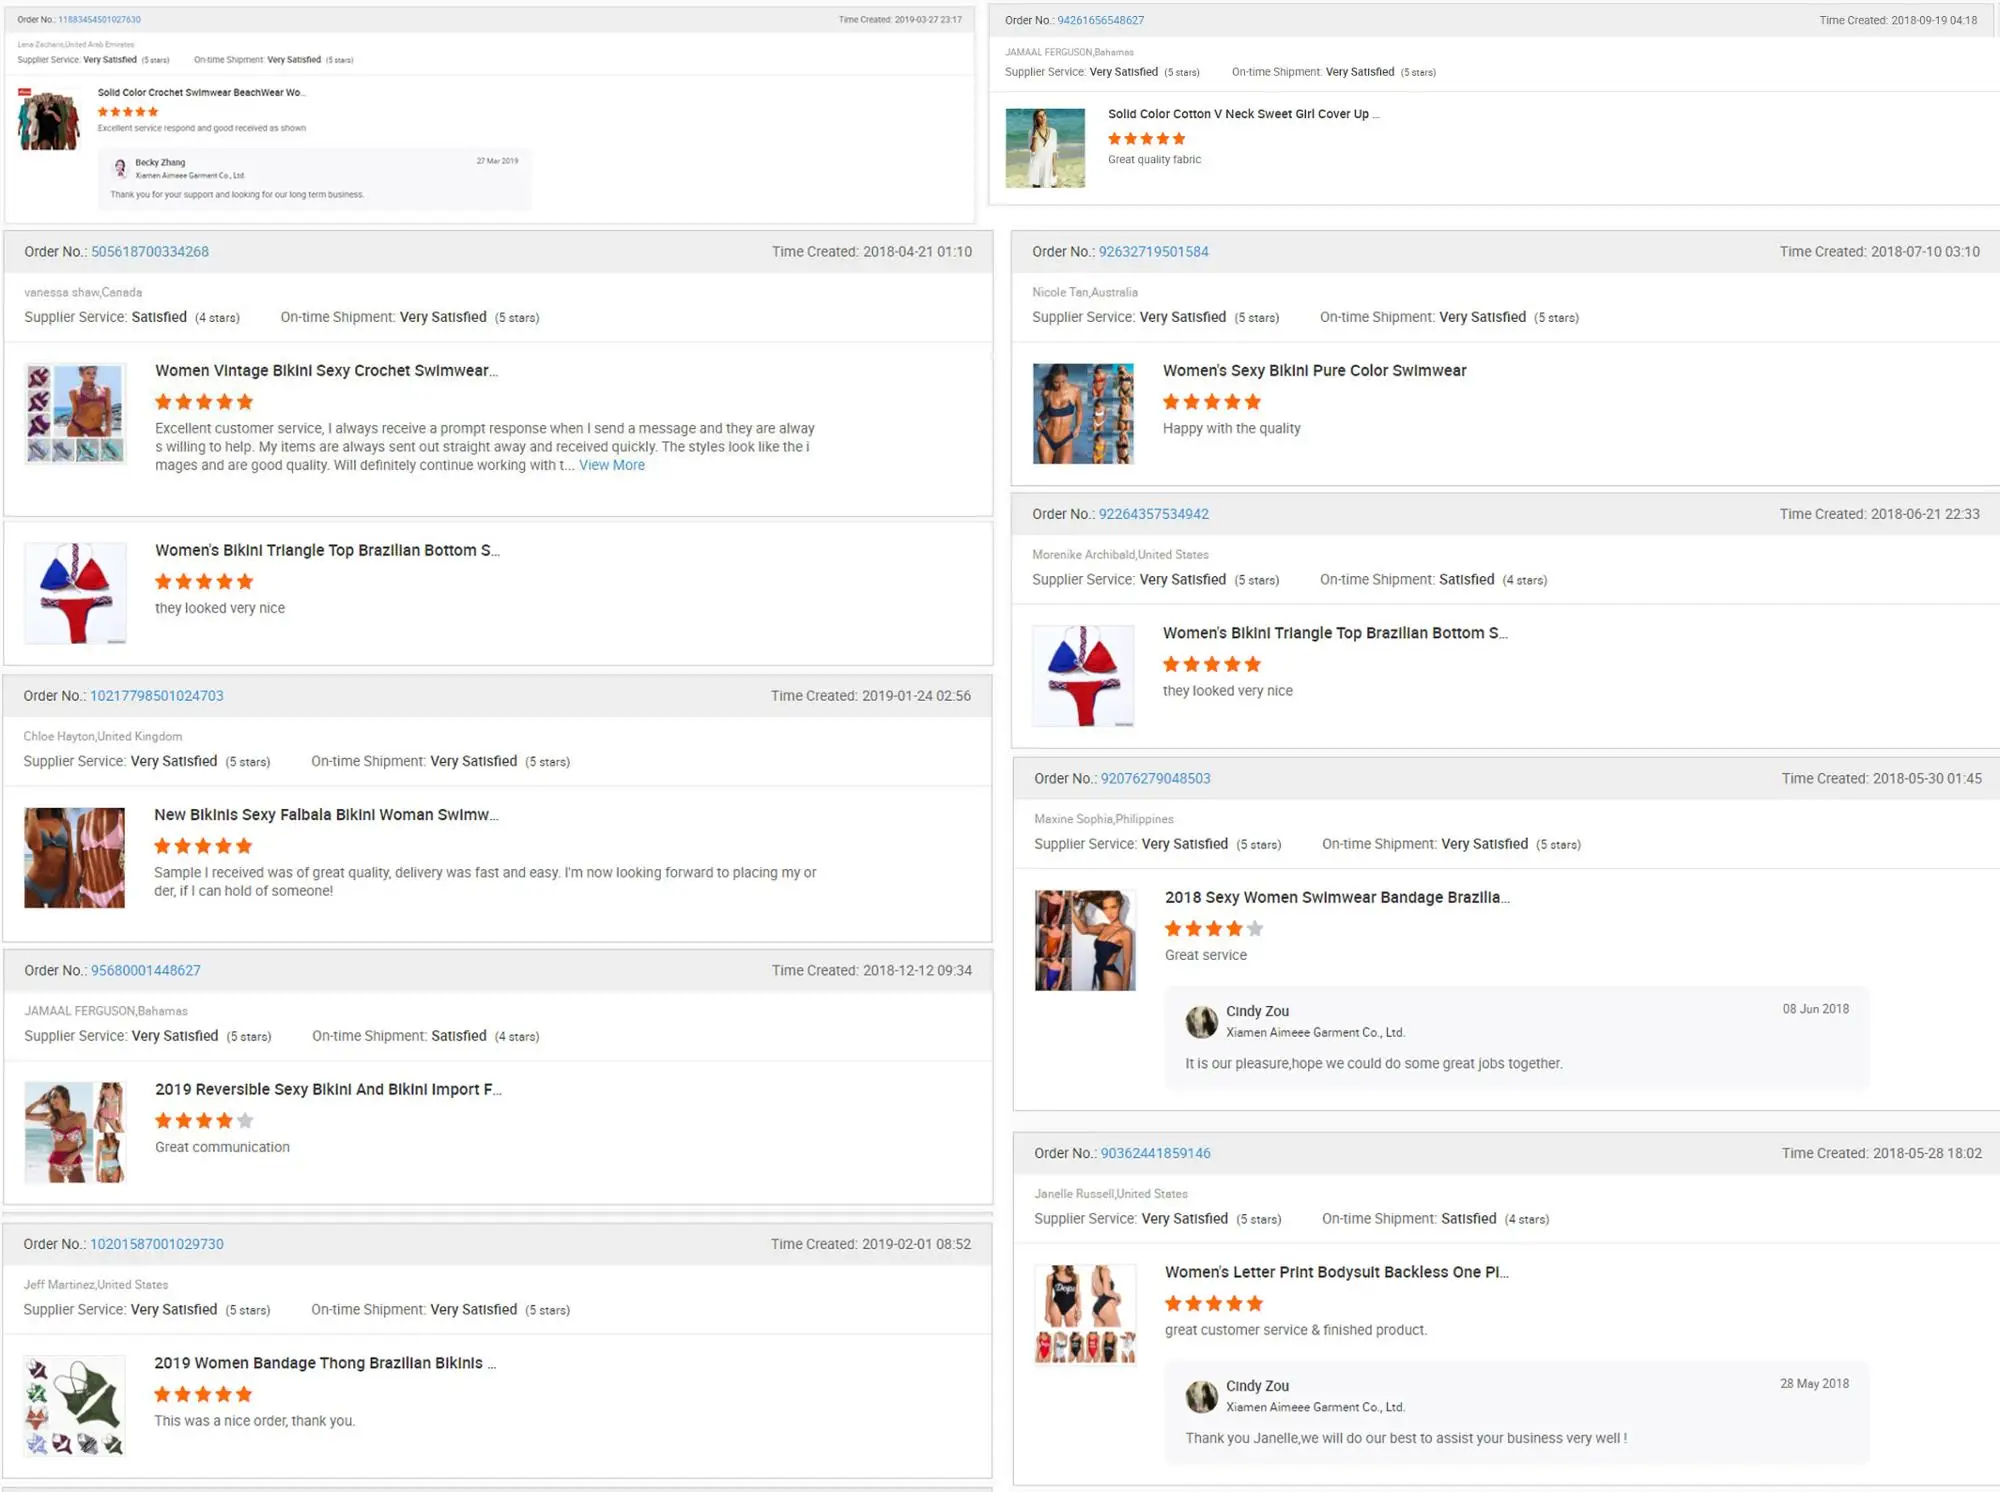The image size is (2000, 1492).
Task: Open order number 10217798501024703 link
Action: point(157,696)
